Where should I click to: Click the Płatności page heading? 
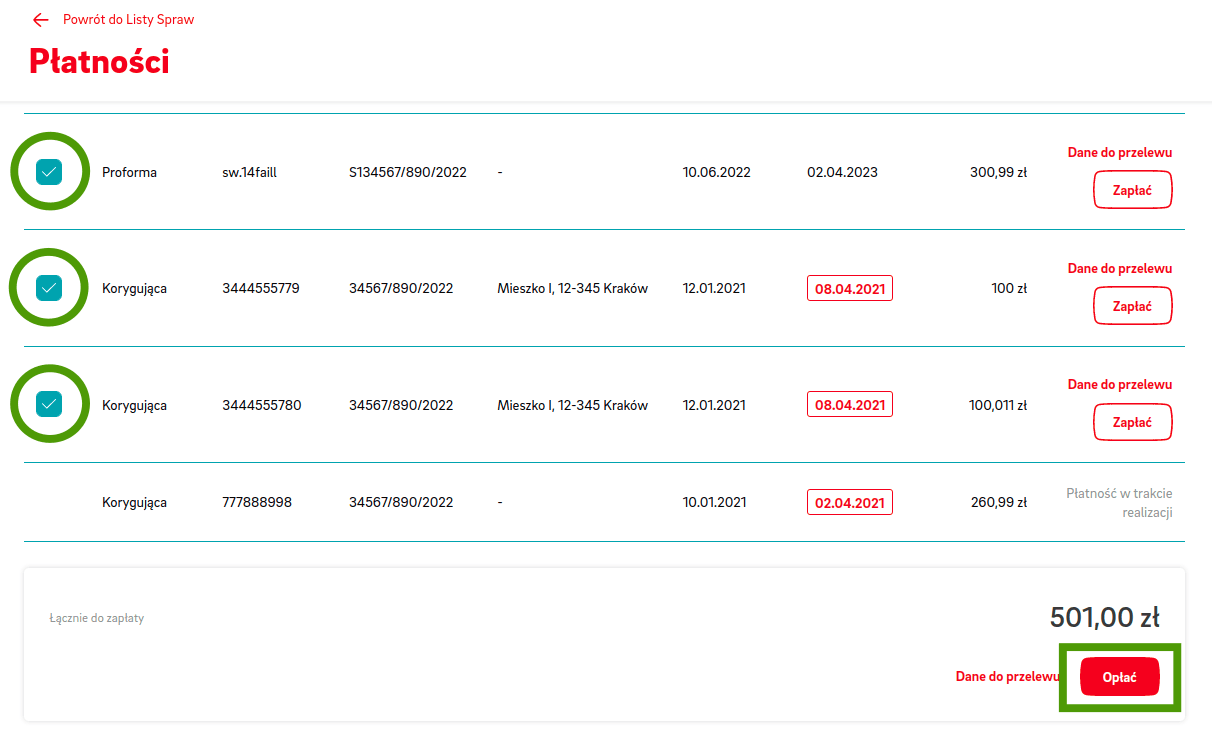coord(99,62)
